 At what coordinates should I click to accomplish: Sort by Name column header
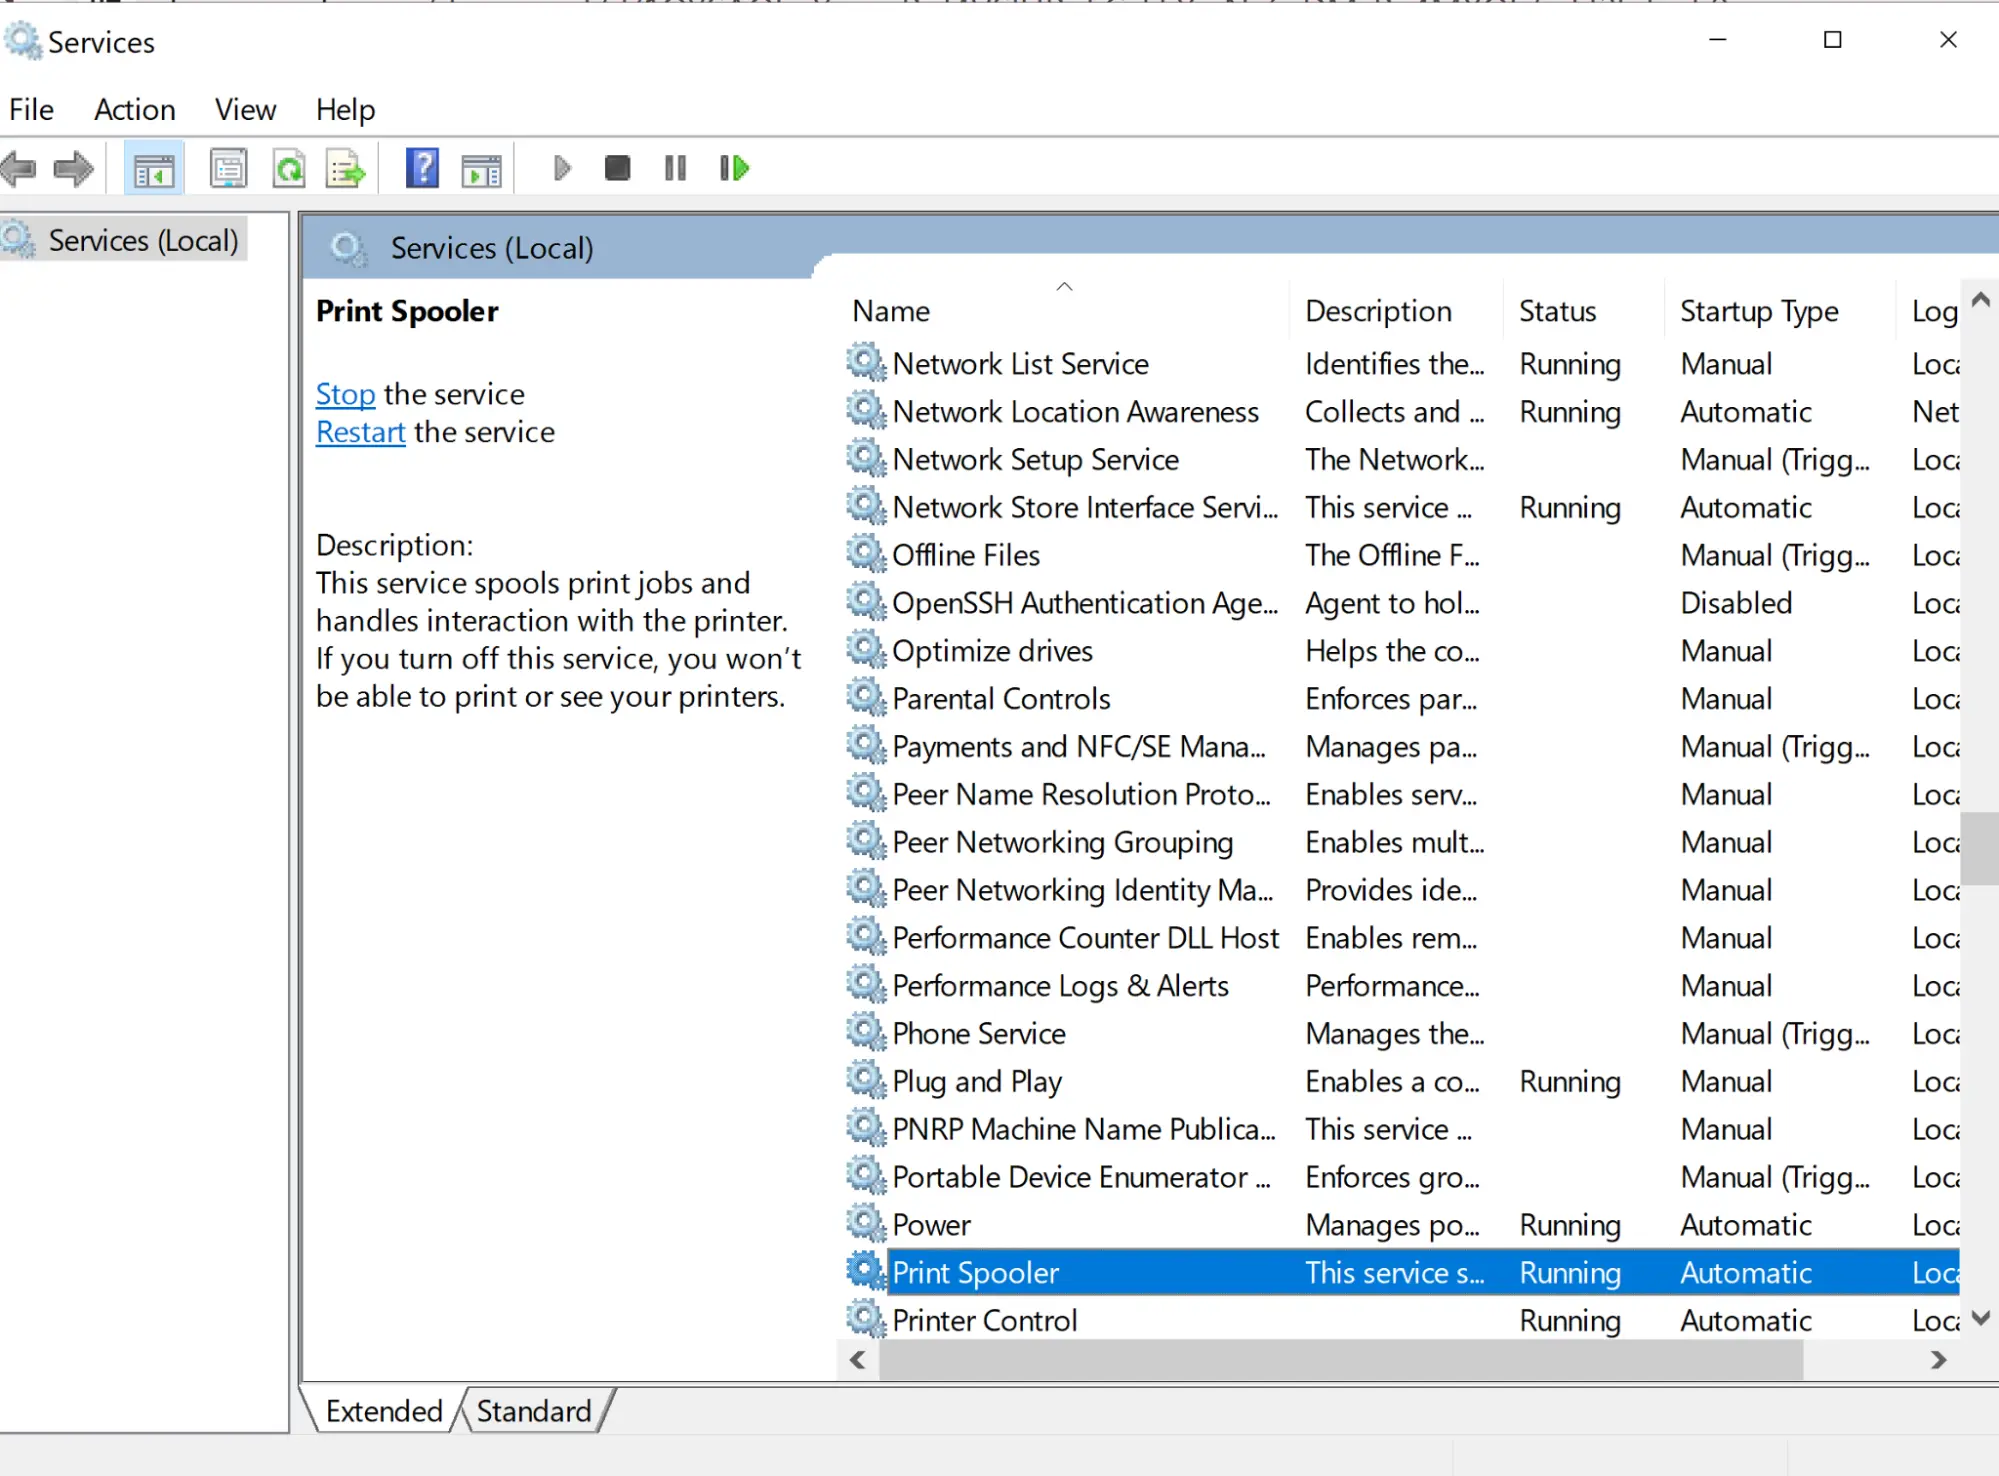1064,311
